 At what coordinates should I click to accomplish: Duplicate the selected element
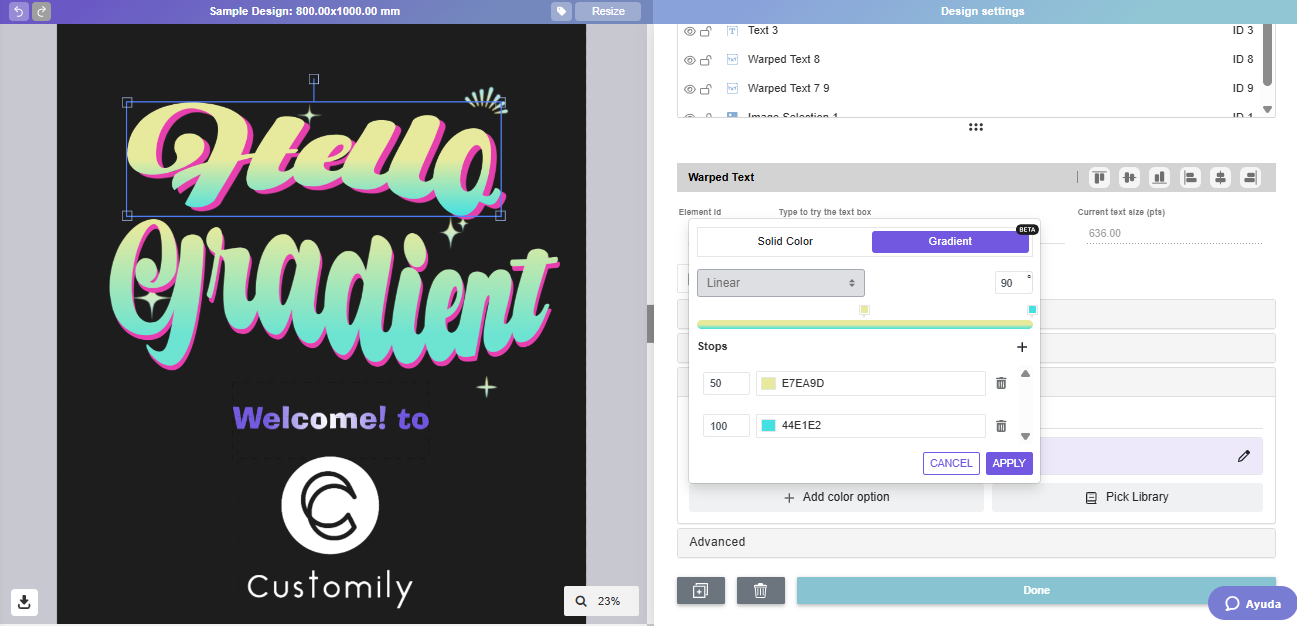[701, 591]
